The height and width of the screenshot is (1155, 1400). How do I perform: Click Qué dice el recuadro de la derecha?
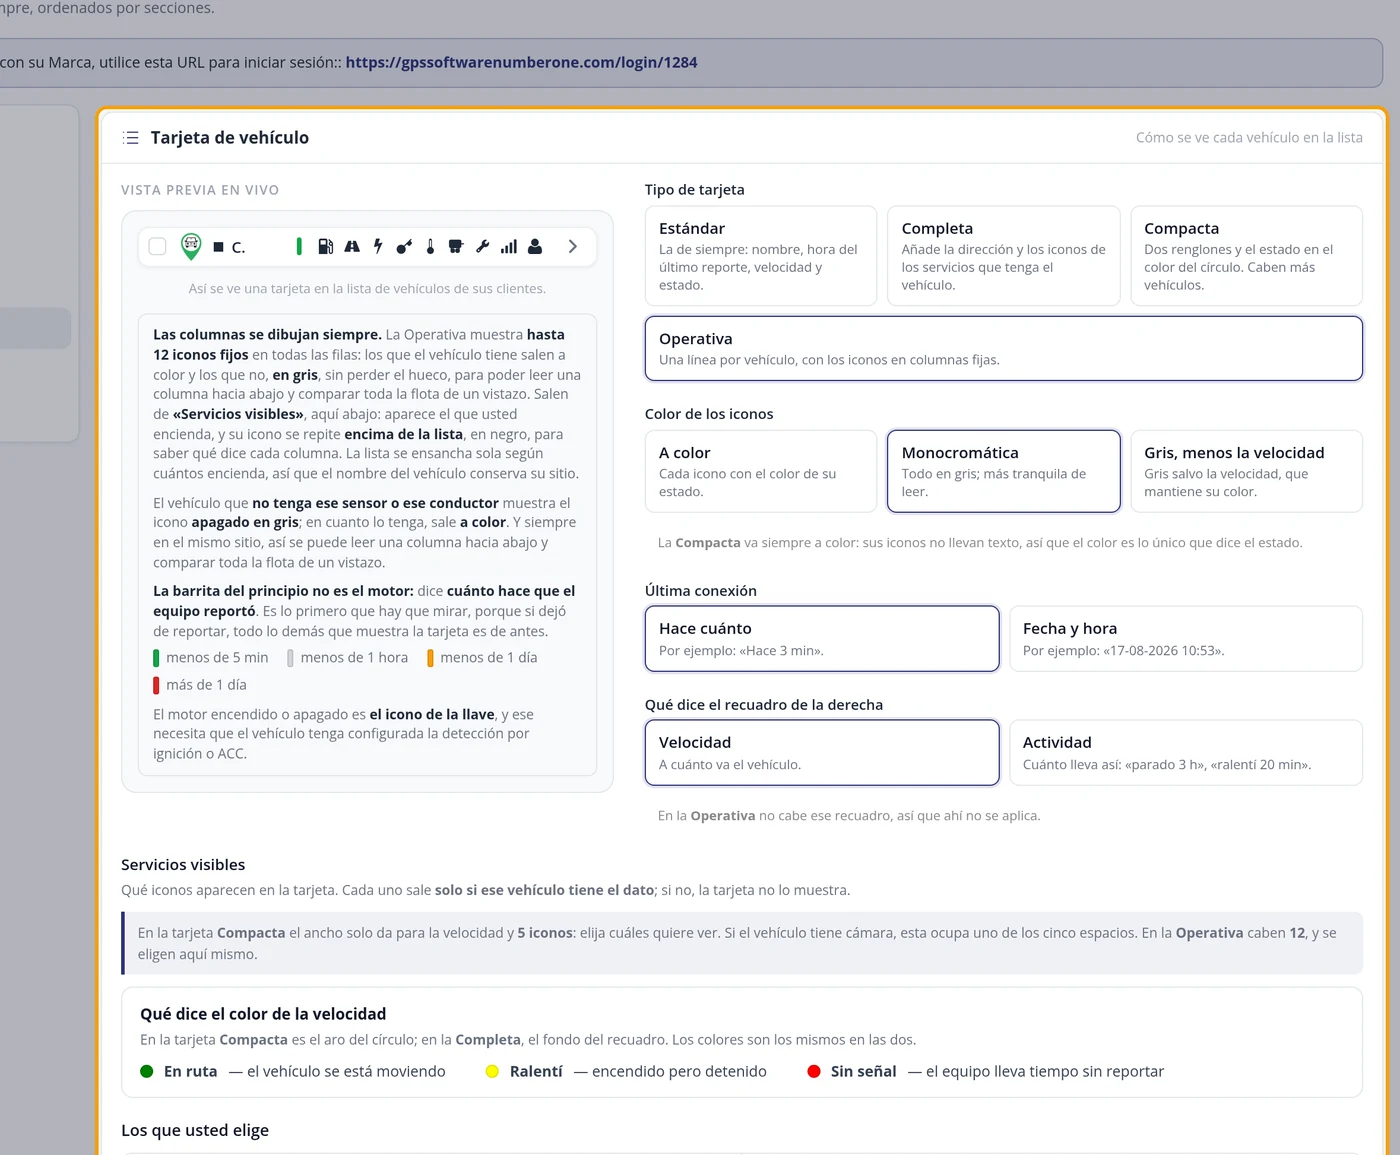click(x=764, y=705)
